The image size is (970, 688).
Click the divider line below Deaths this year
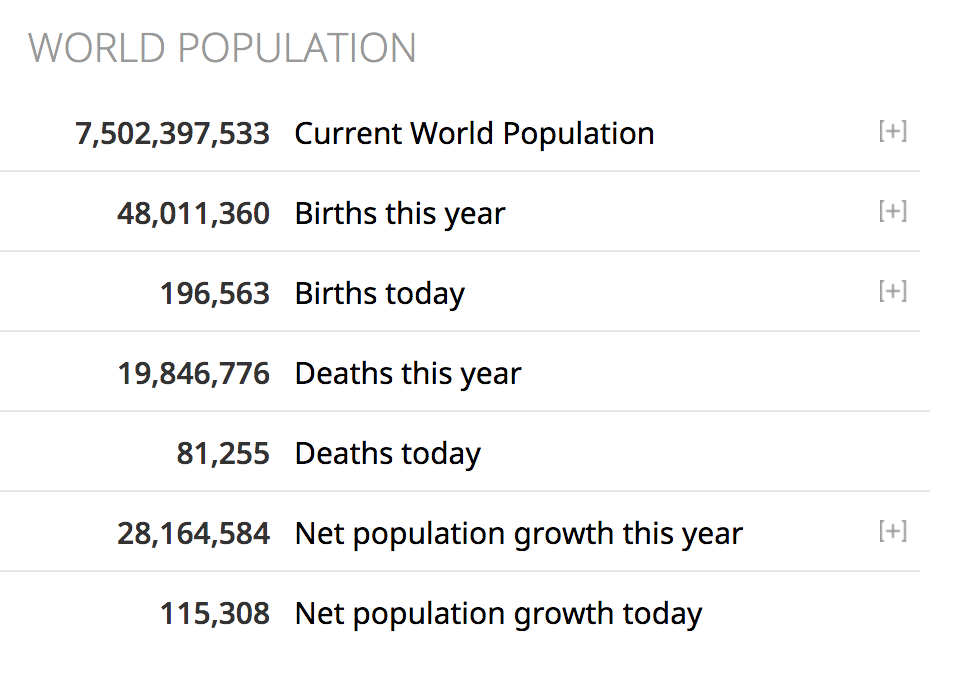pyautogui.click(x=465, y=411)
